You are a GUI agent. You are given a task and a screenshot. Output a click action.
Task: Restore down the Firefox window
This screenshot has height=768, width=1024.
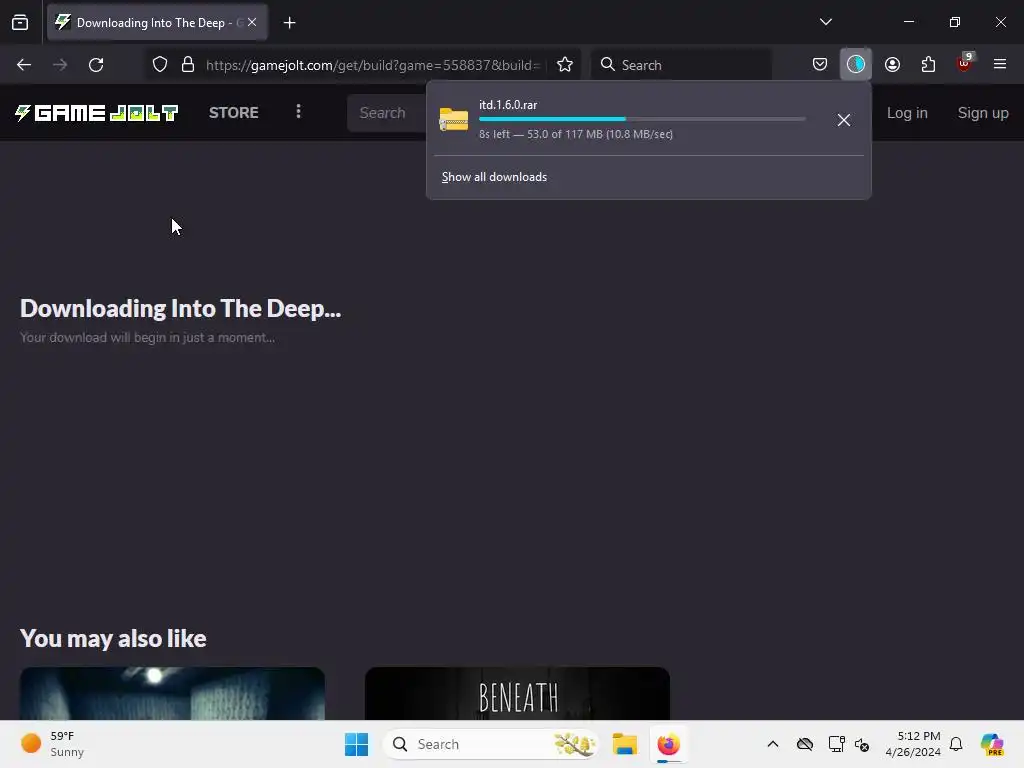[x=955, y=22]
